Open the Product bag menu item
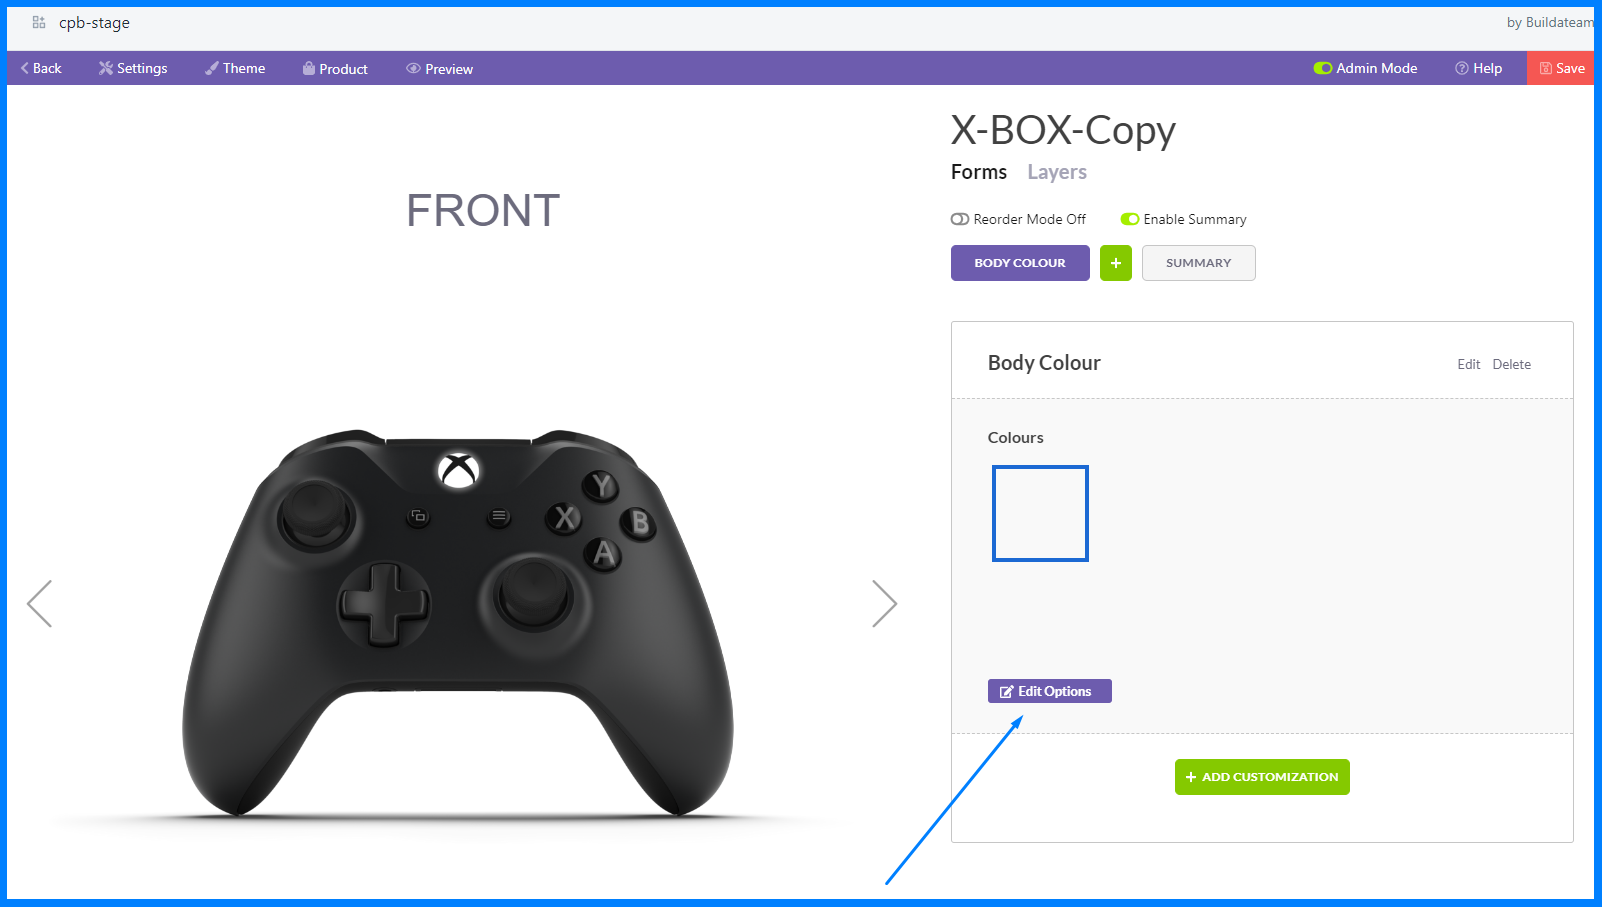Screen dimensions: 1602x907 335,68
